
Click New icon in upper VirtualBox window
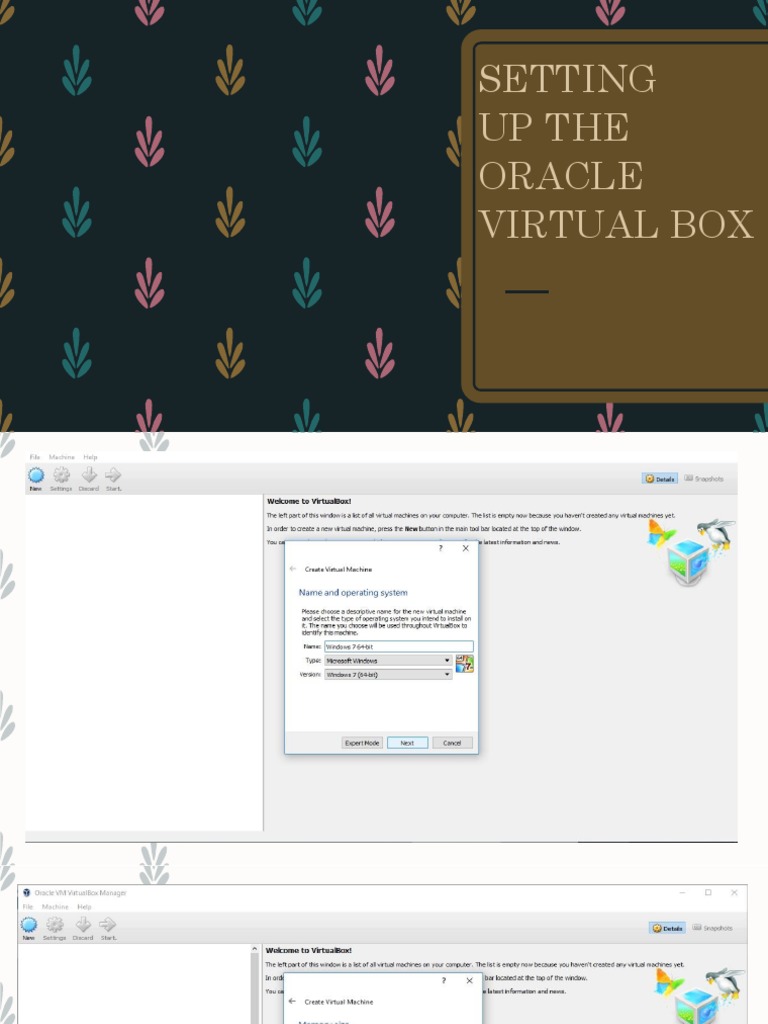36,475
